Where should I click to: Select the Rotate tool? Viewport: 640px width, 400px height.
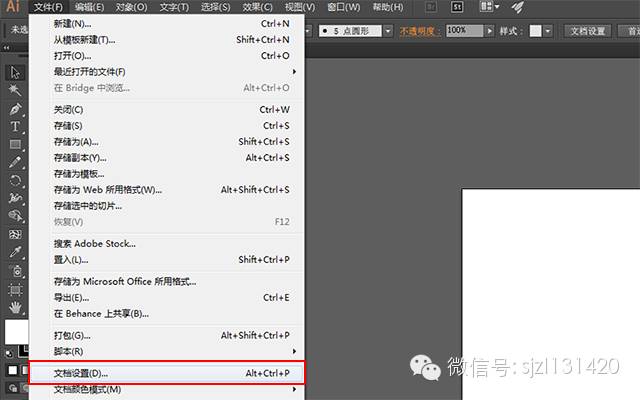pyautogui.click(x=15, y=181)
